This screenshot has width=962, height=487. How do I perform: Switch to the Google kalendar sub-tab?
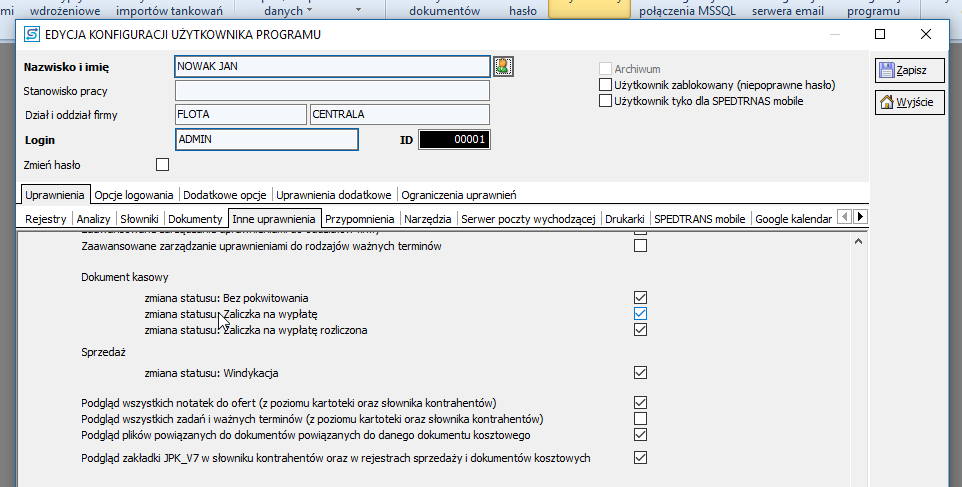tap(793, 219)
